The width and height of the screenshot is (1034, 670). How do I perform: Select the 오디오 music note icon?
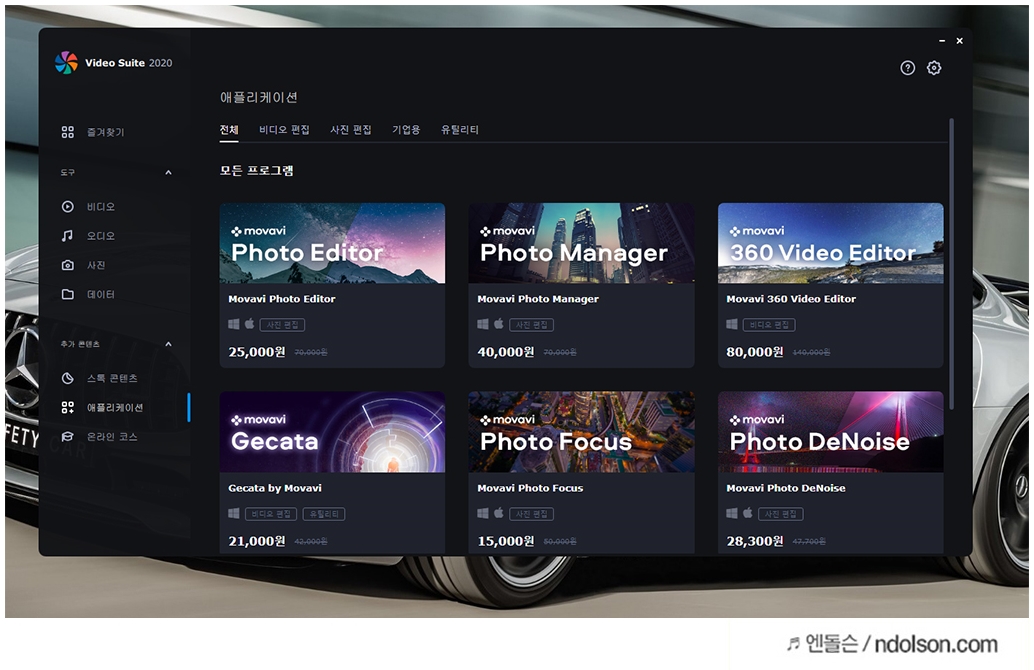[x=67, y=235]
